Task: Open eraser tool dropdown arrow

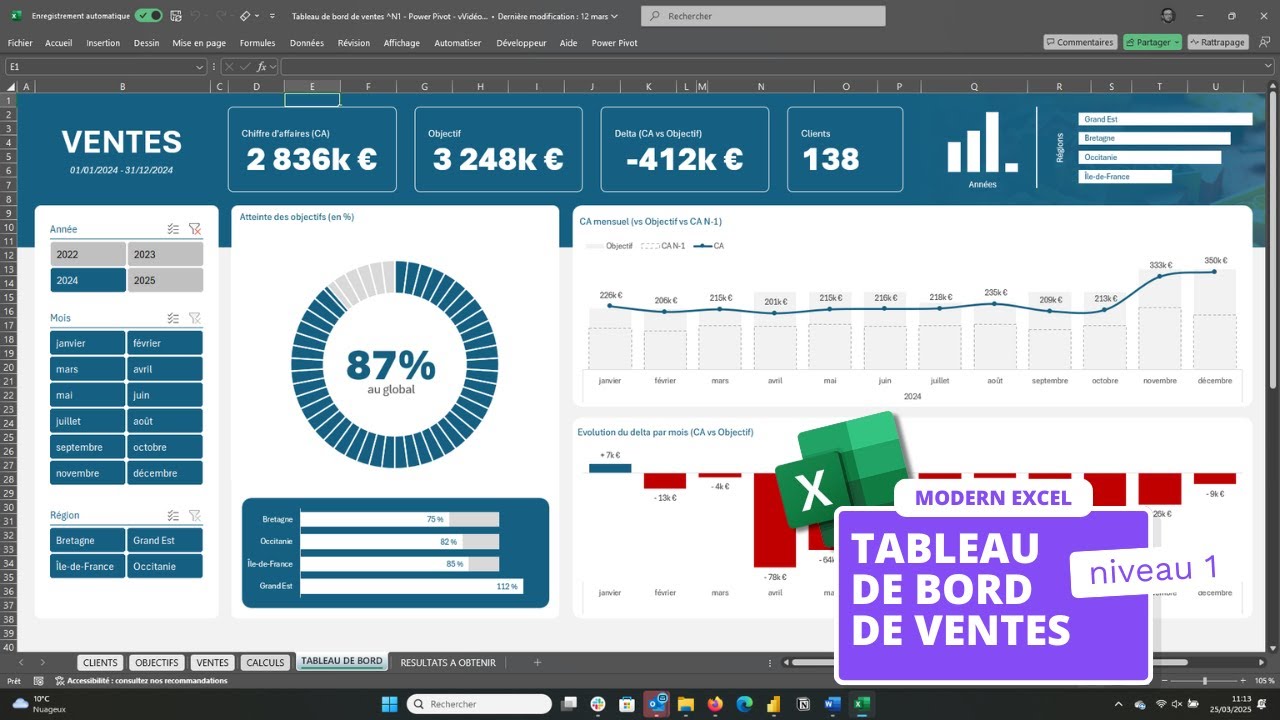Action: tap(257, 16)
